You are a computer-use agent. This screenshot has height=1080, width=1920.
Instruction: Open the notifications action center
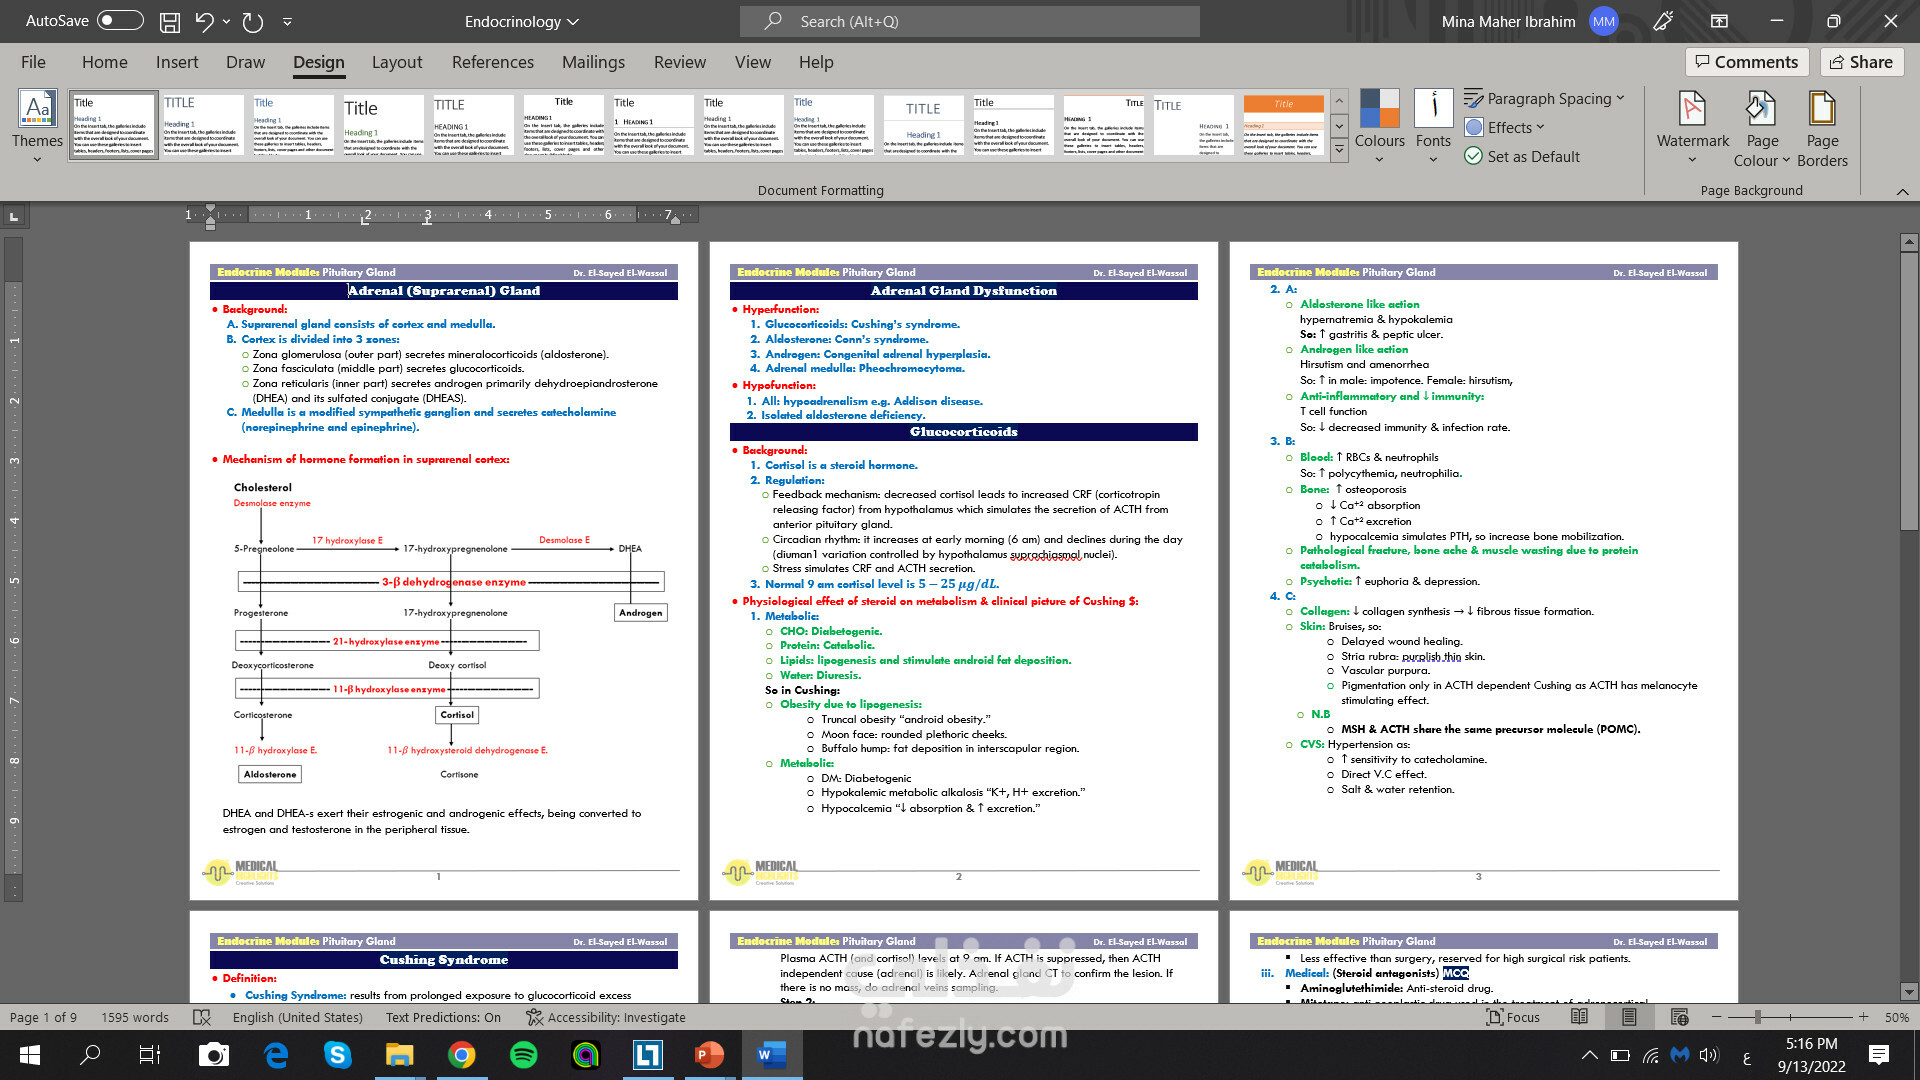(x=1879, y=1055)
